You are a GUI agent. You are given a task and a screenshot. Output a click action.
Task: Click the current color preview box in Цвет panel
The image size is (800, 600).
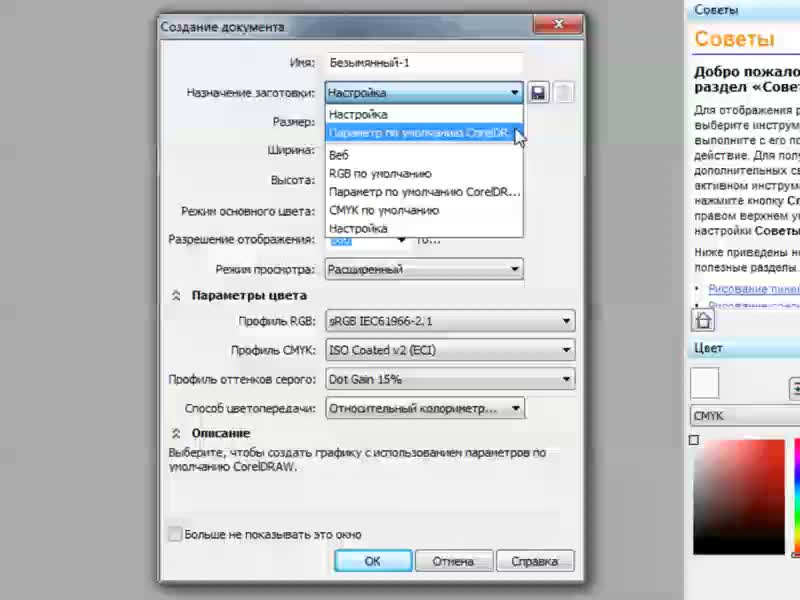pos(705,383)
